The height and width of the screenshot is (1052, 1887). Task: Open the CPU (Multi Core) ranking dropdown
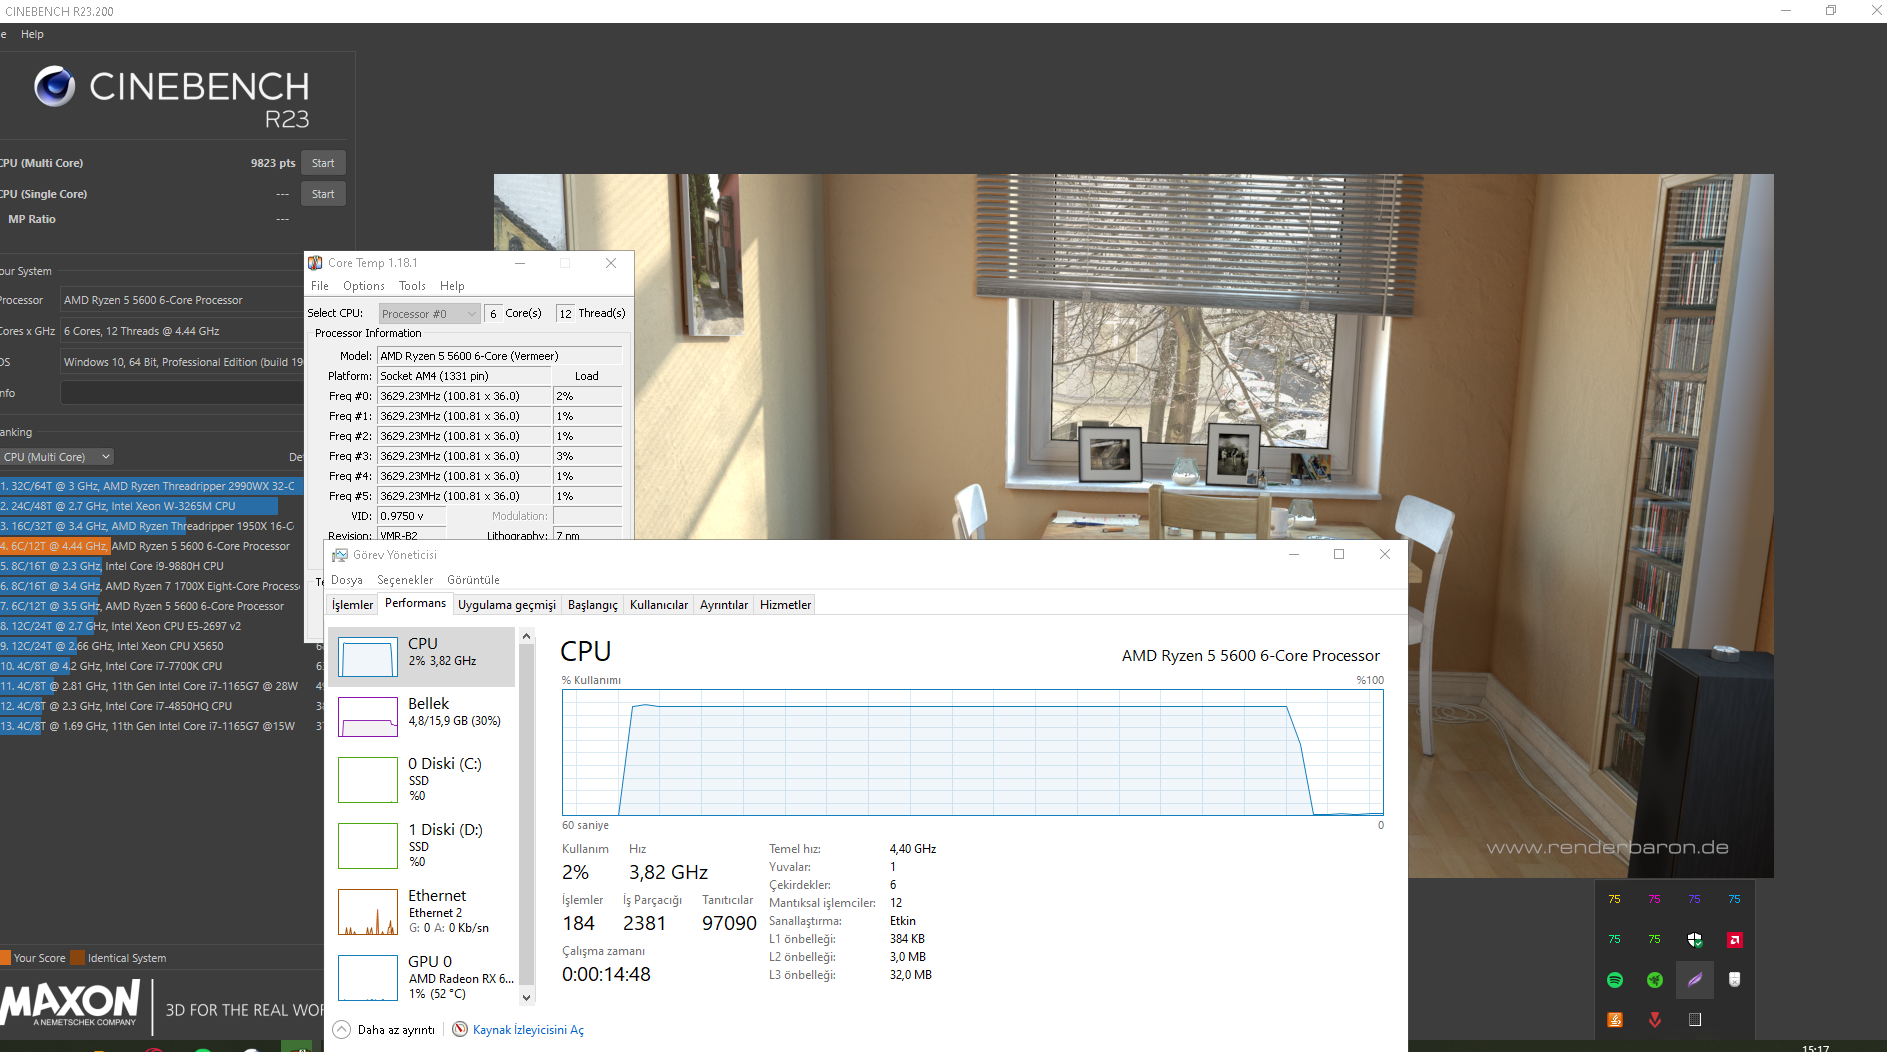click(x=57, y=457)
